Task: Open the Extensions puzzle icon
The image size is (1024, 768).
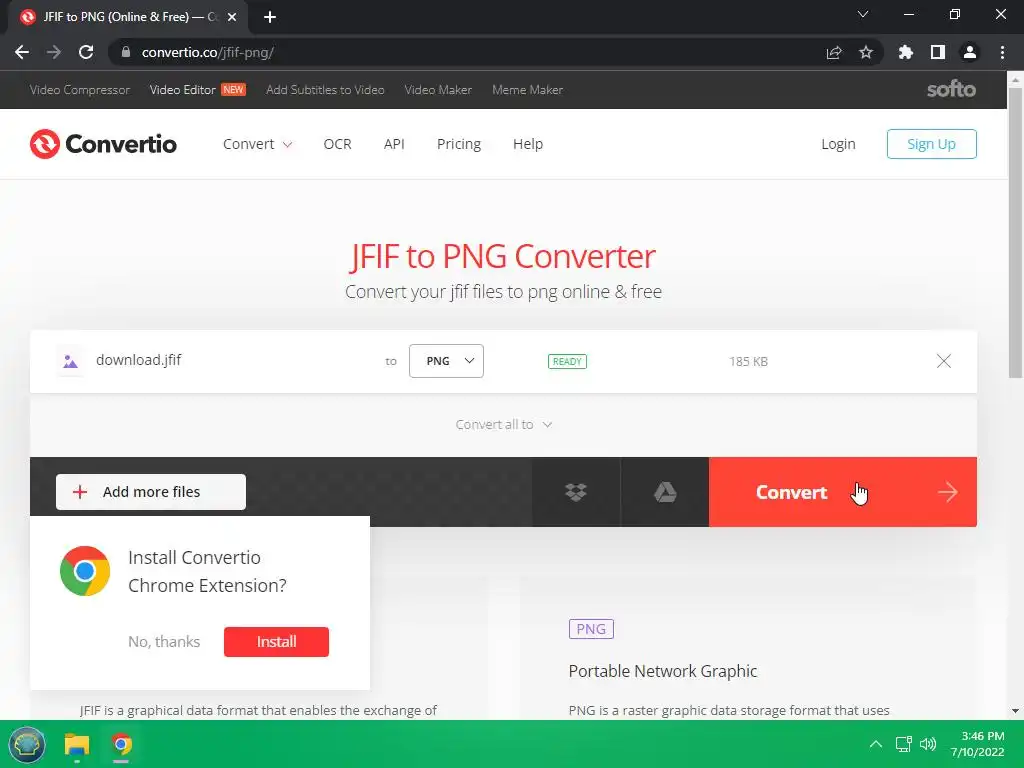Action: coord(906,52)
